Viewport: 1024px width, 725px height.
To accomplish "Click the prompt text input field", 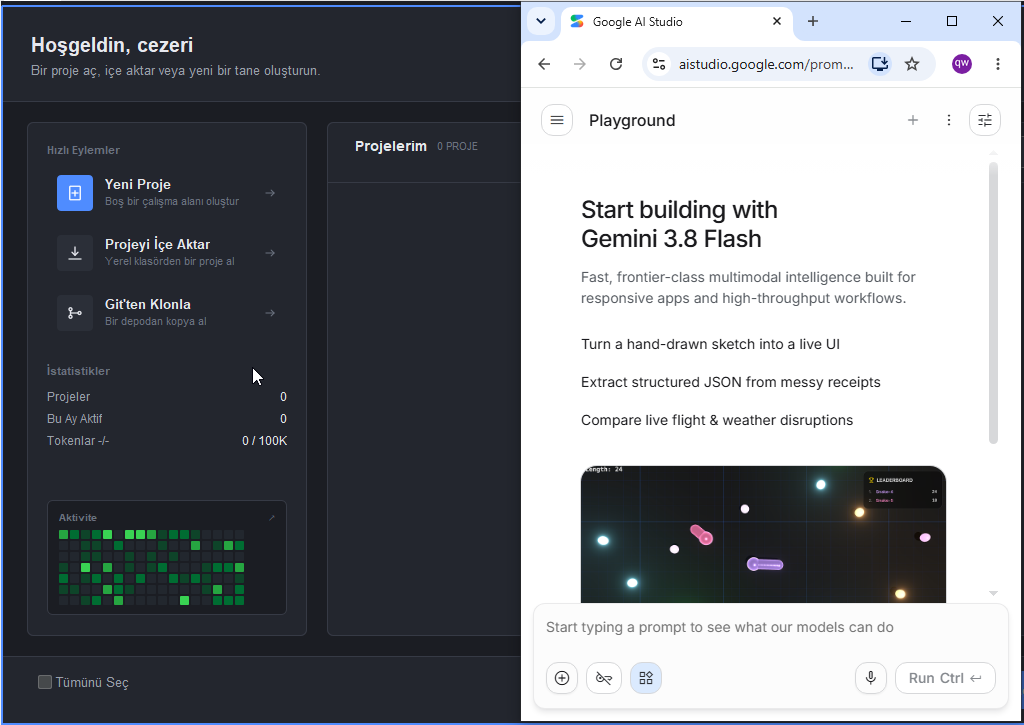I will click(x=771, y=628).
